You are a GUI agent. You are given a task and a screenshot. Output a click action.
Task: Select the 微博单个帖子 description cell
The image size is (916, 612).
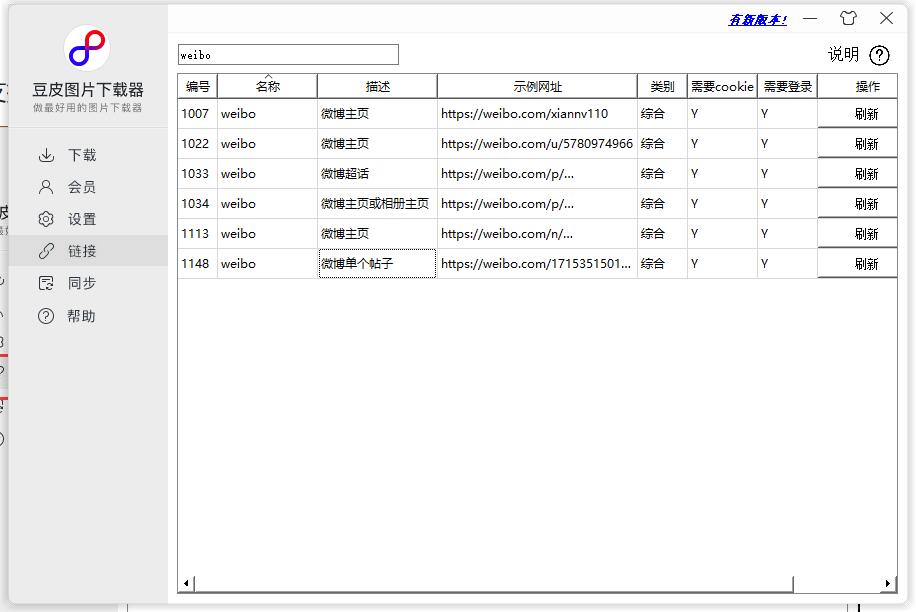tap(377, 264)
